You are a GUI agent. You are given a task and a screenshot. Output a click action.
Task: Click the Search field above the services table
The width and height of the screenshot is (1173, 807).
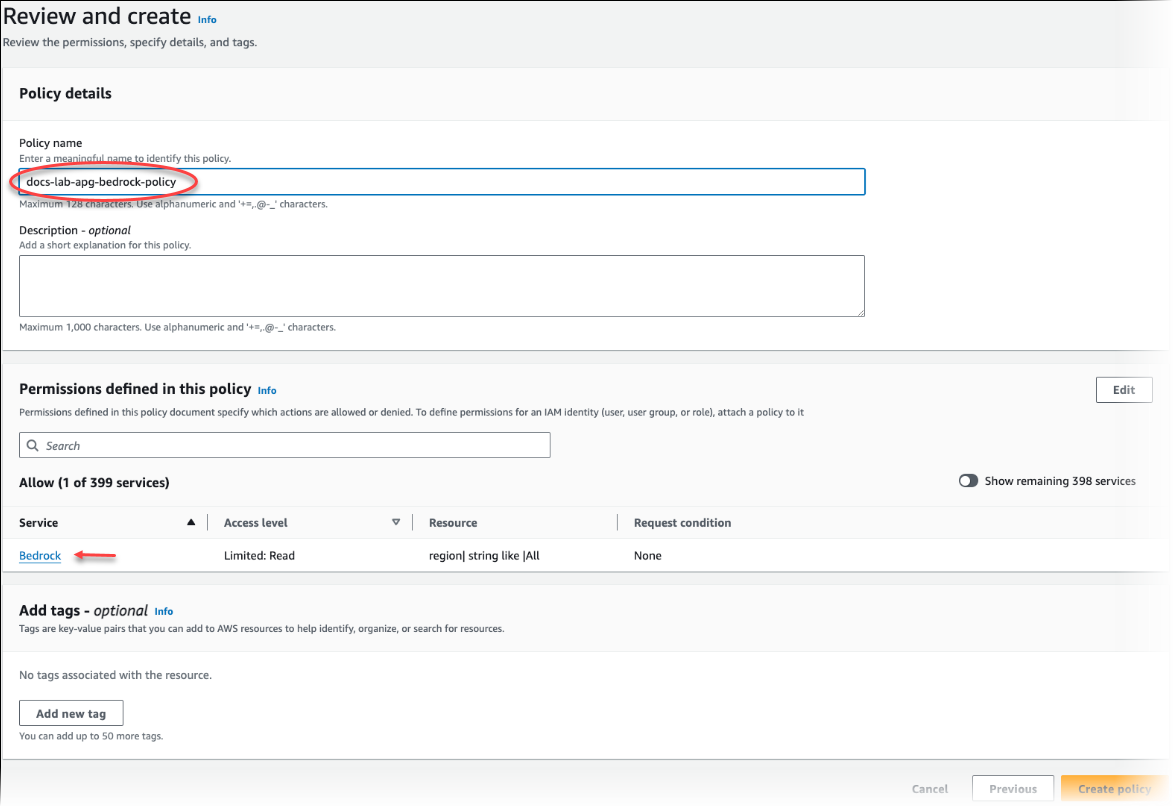coord(284,444)
